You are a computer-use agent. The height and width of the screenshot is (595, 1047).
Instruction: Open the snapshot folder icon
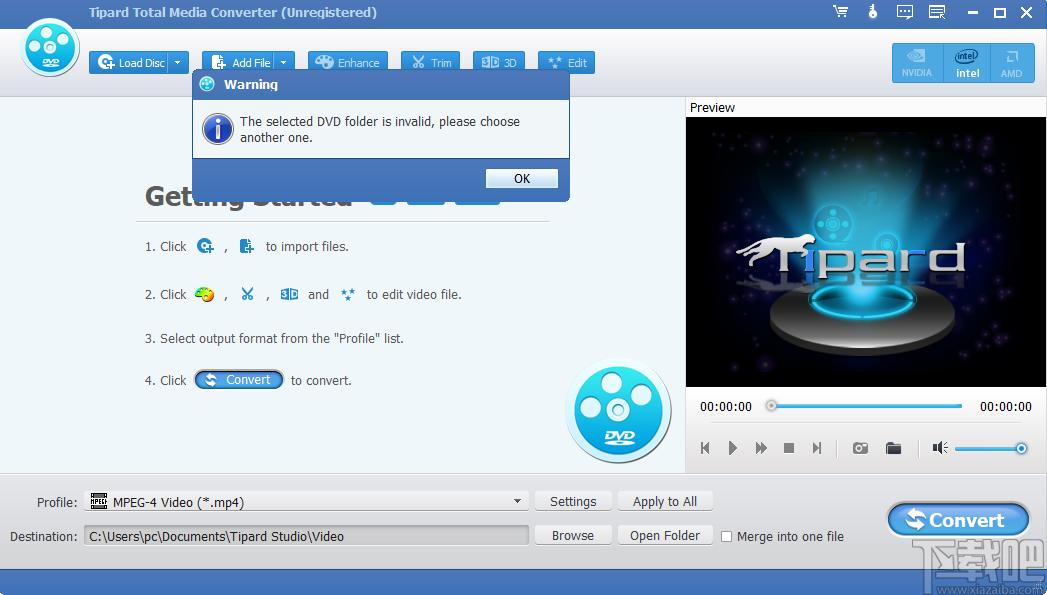click(893, 448)
